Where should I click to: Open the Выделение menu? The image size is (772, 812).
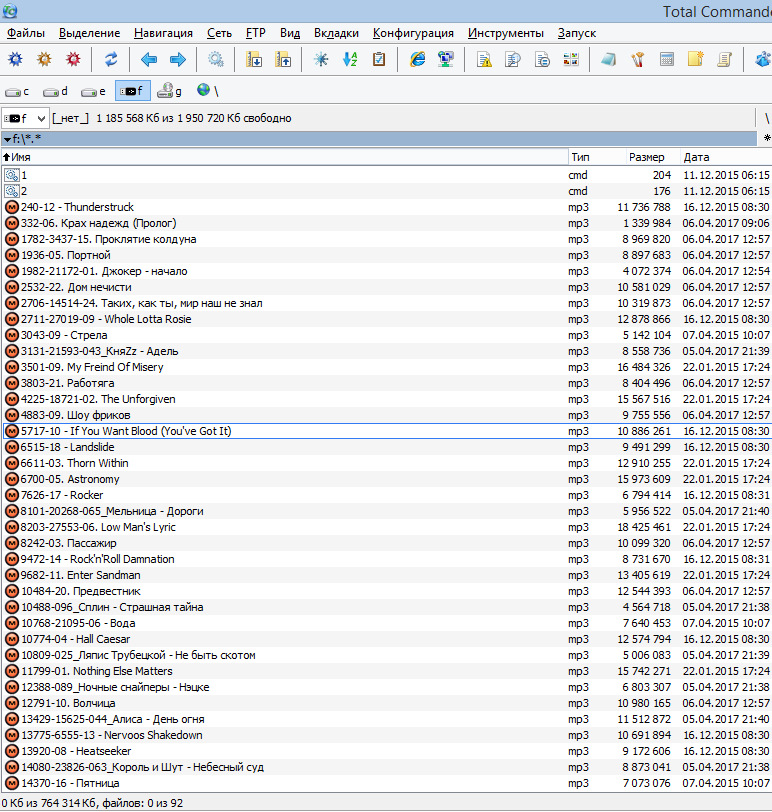point(90,33)
